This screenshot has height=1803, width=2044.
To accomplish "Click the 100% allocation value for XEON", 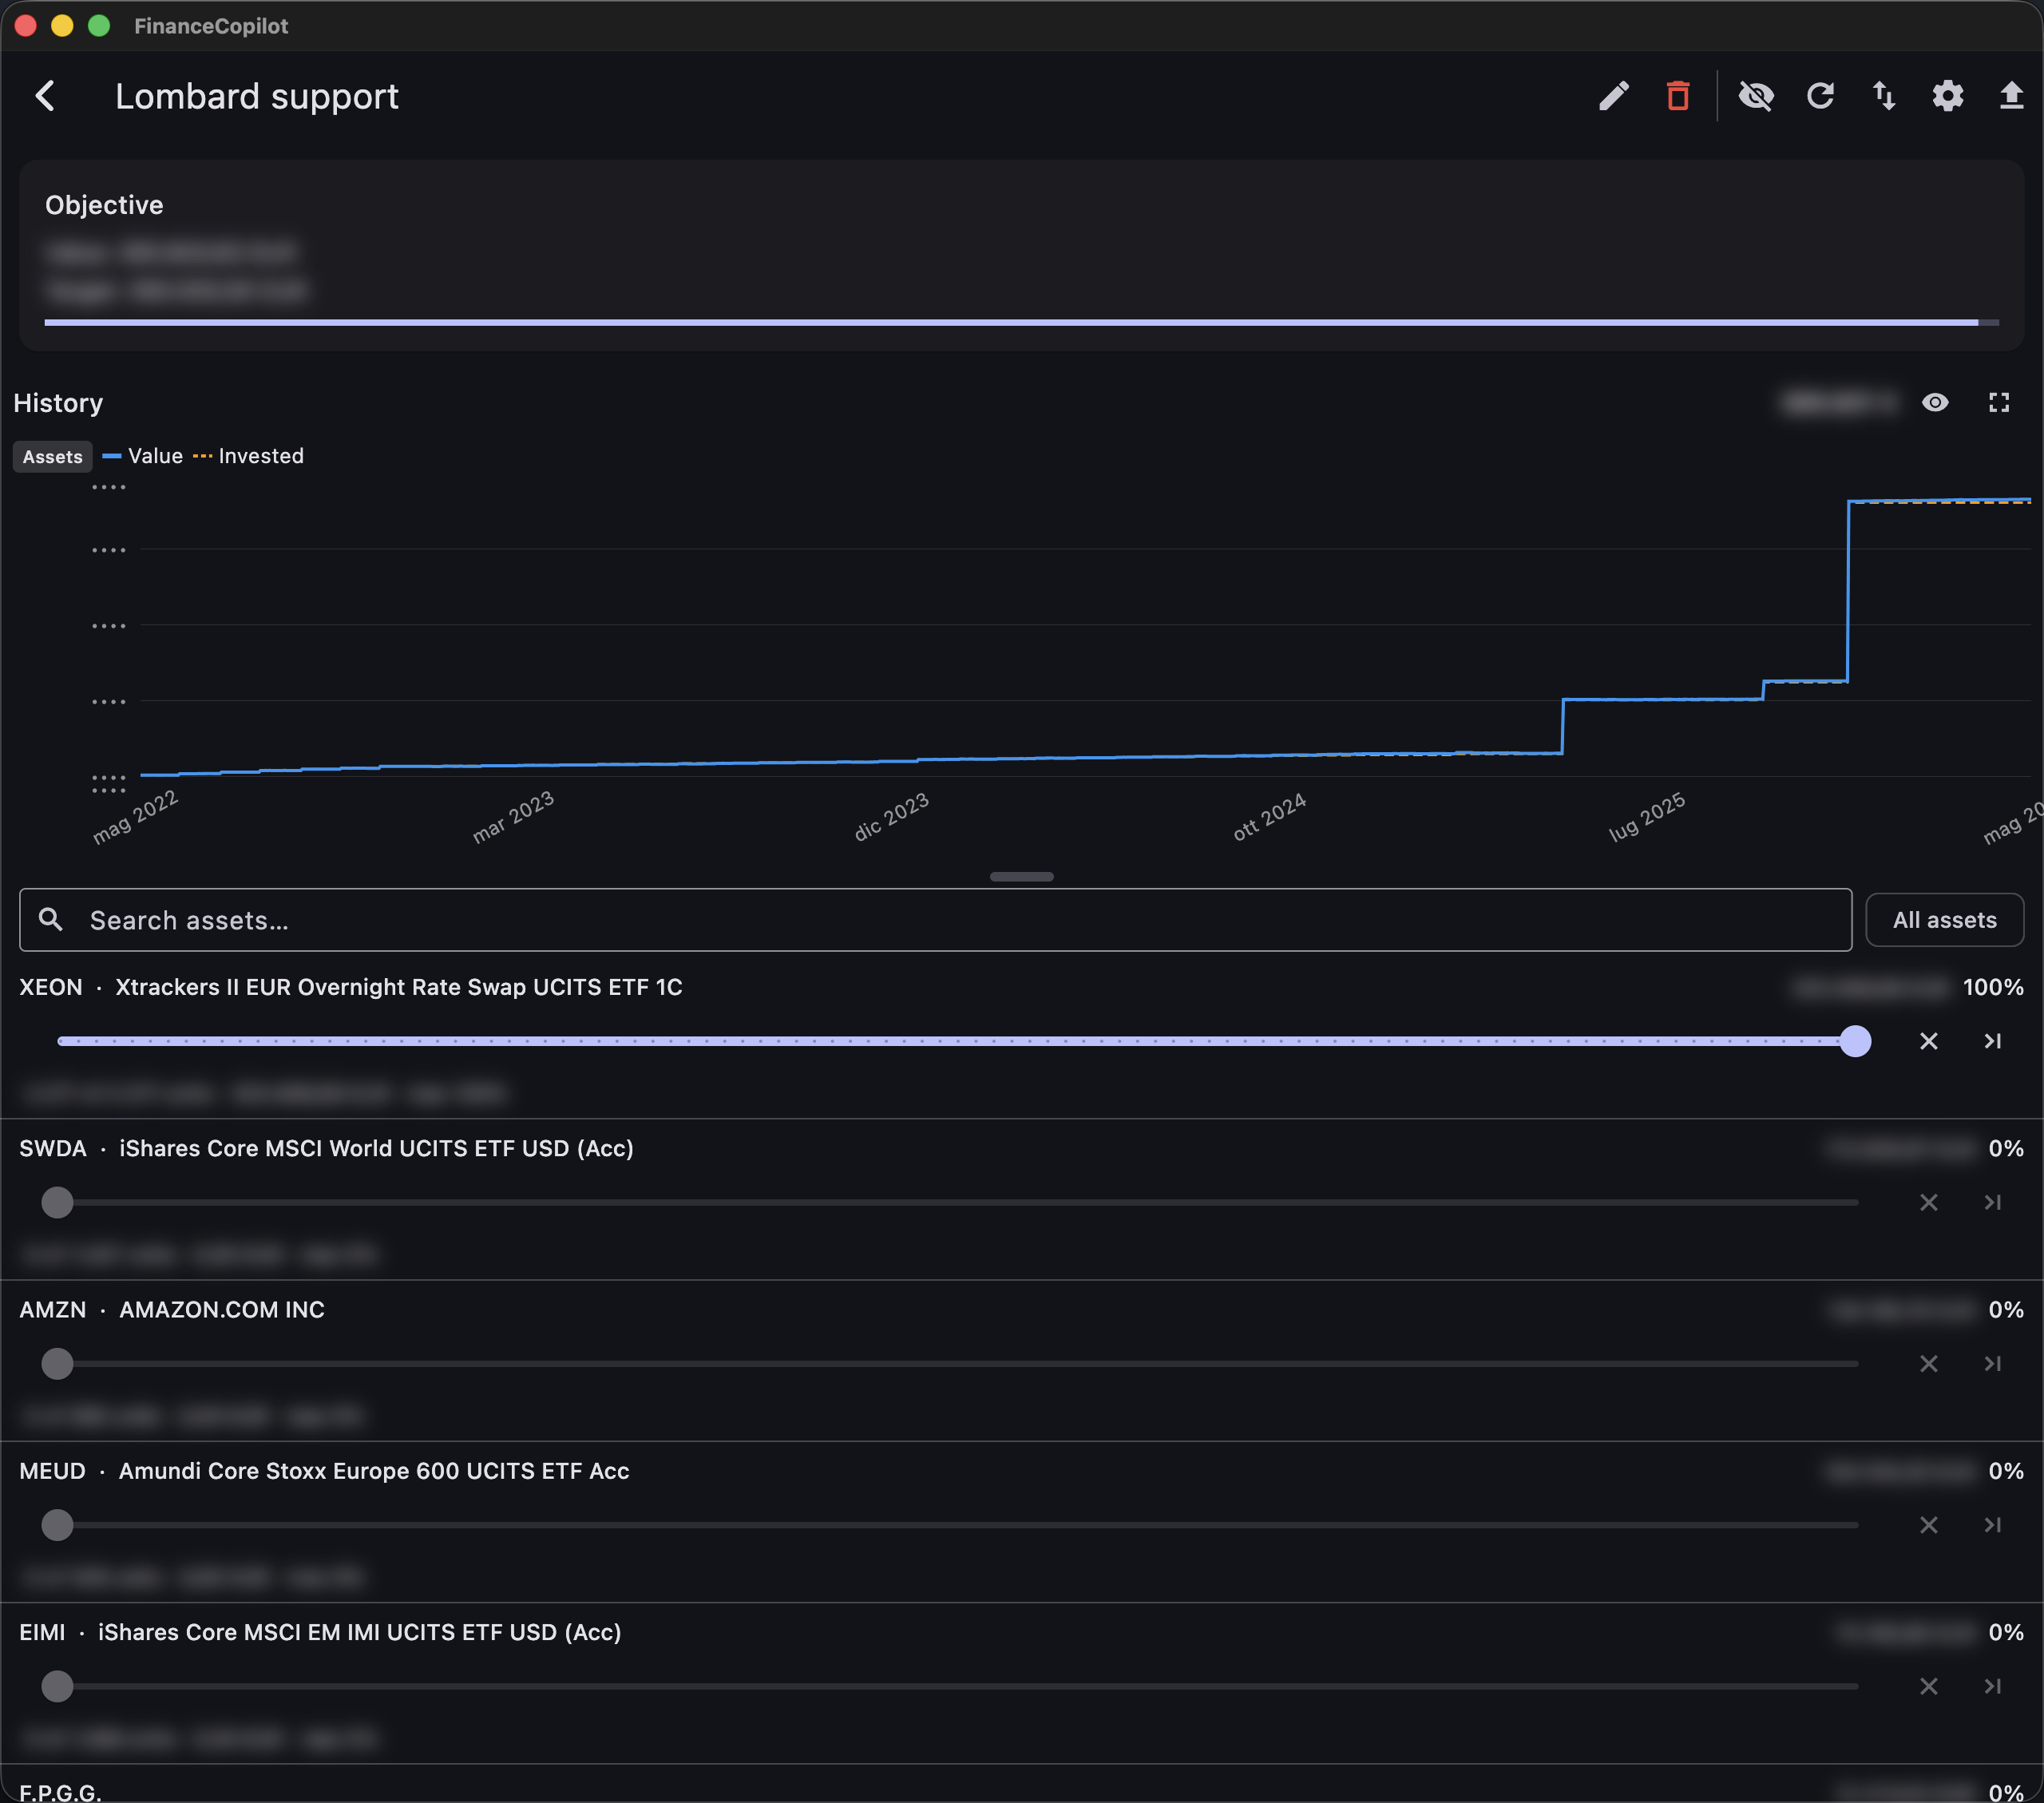I will pyautogui.click(x=1993, y=987).
